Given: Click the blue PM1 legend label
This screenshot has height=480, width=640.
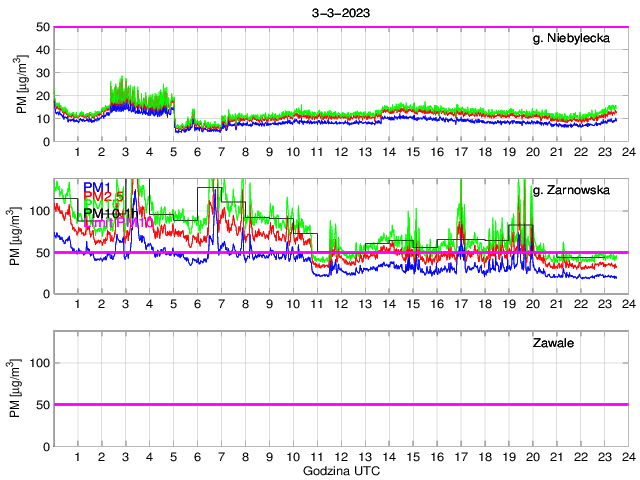Looking at the screenshot, I should click(97, 187).
